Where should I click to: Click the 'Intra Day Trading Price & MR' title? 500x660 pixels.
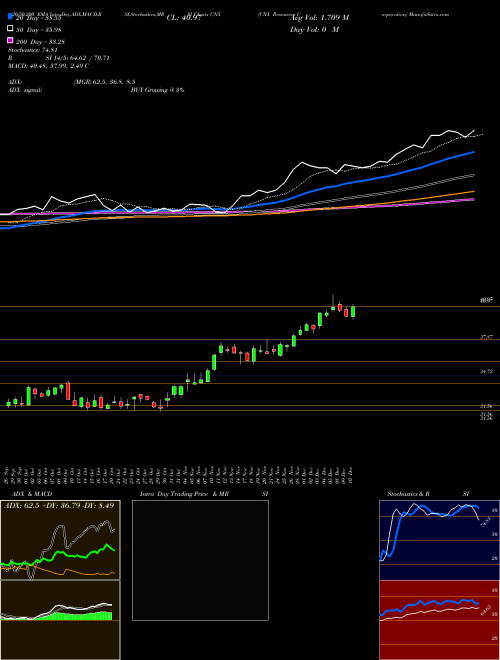tap(185, 494)
